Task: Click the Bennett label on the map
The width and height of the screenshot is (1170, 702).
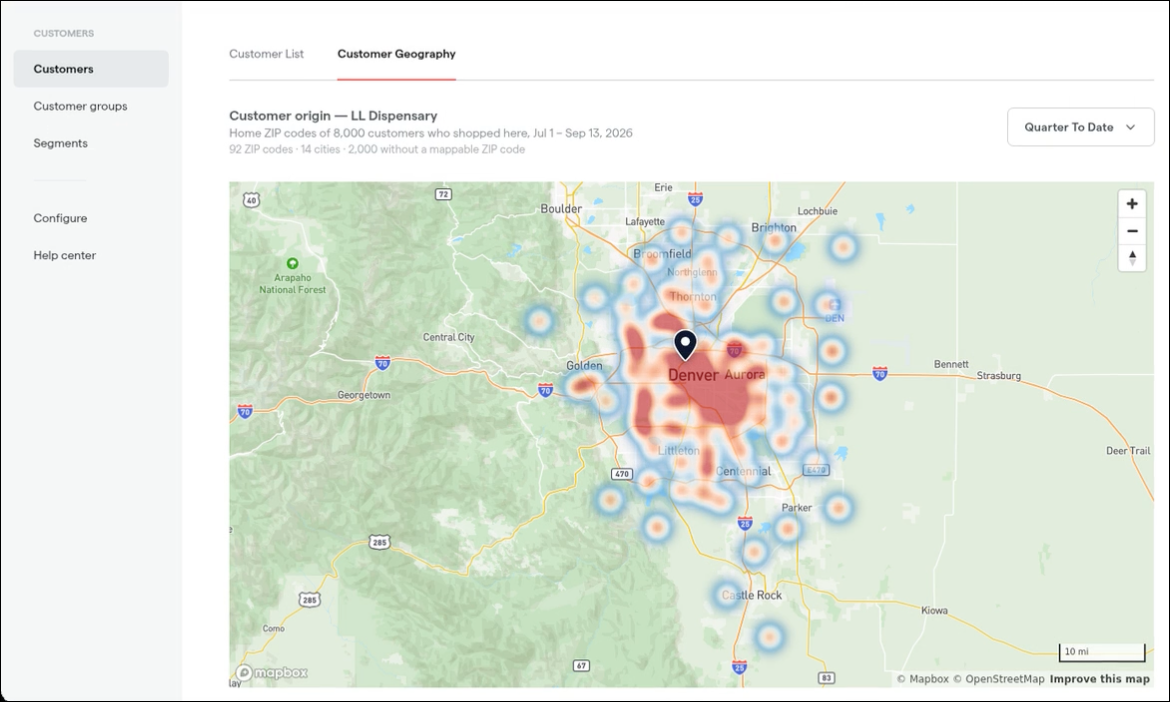Action: [951, 364]
